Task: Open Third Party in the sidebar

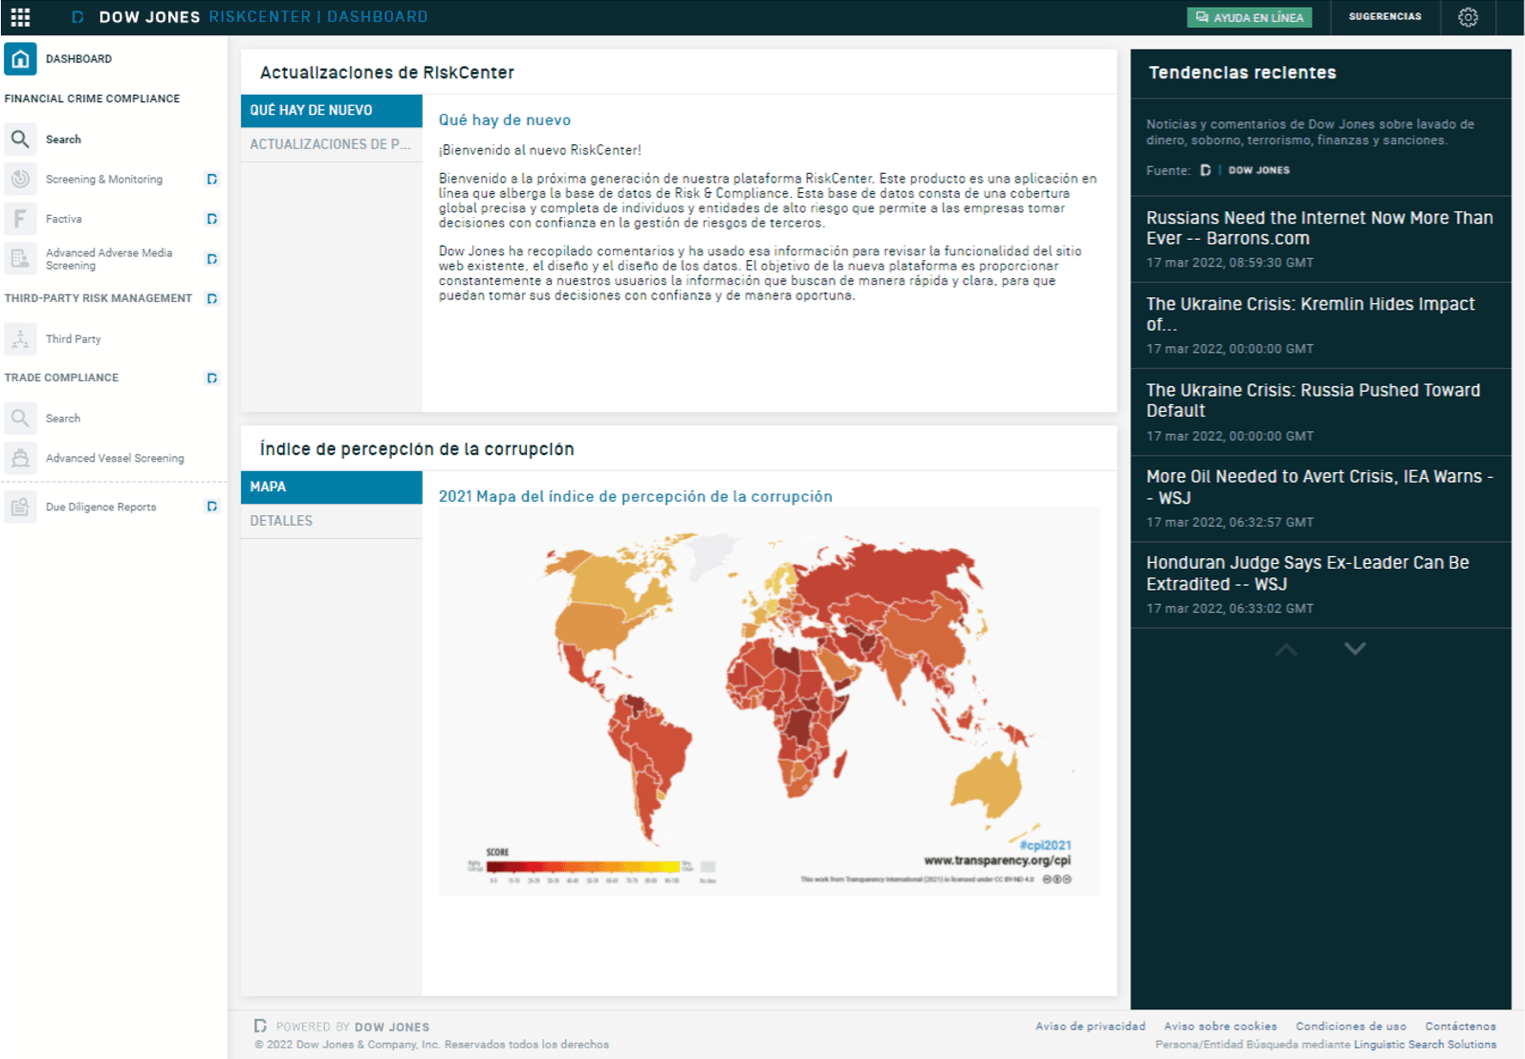Action: [73, 339]
